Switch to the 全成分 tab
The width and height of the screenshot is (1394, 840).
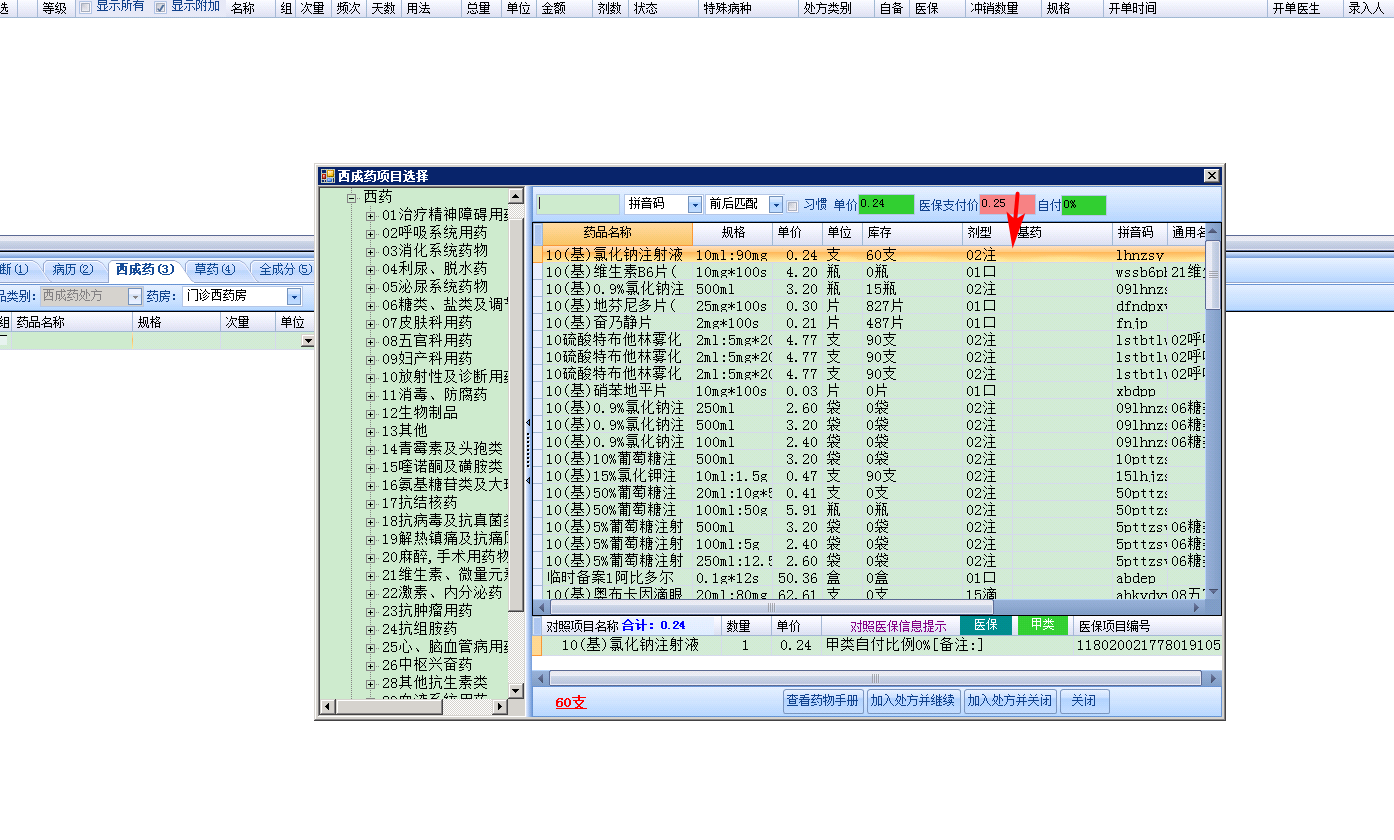click(x=285, y=269)
